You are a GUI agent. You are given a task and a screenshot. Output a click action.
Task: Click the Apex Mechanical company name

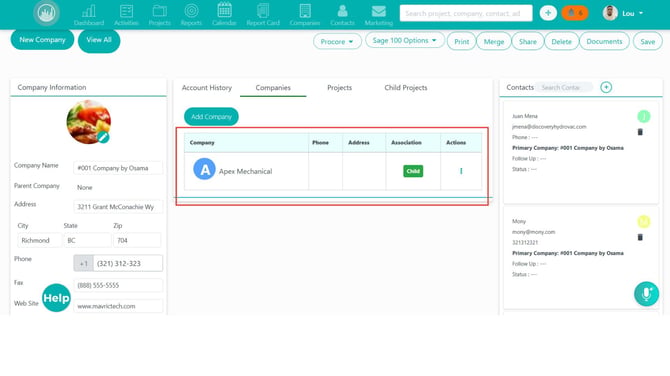coord(245,171)
